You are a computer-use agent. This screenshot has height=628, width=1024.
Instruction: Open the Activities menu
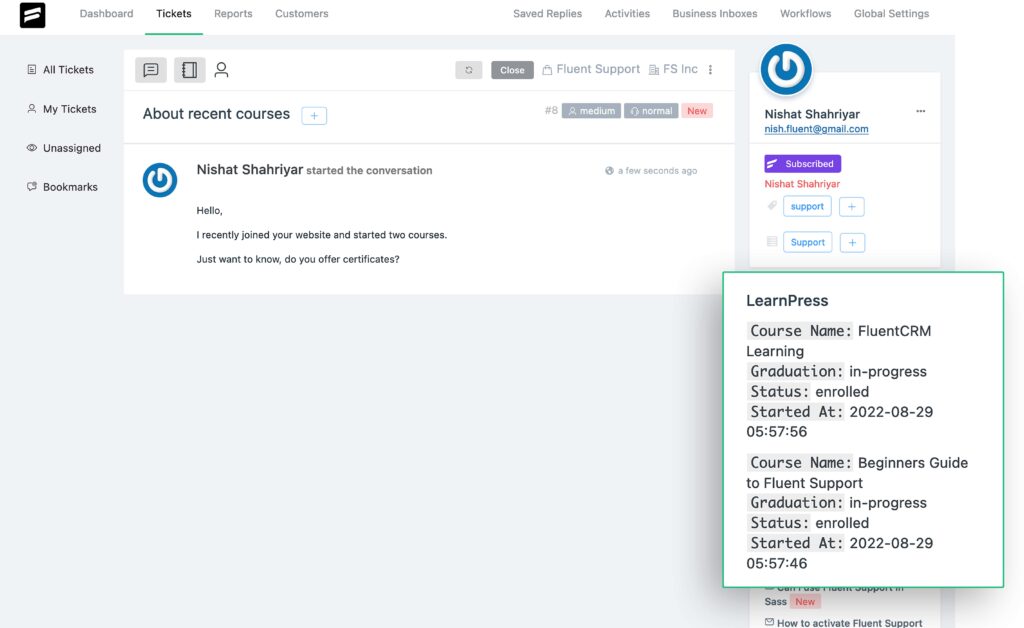pyautogui.click(x=627, y=14)
